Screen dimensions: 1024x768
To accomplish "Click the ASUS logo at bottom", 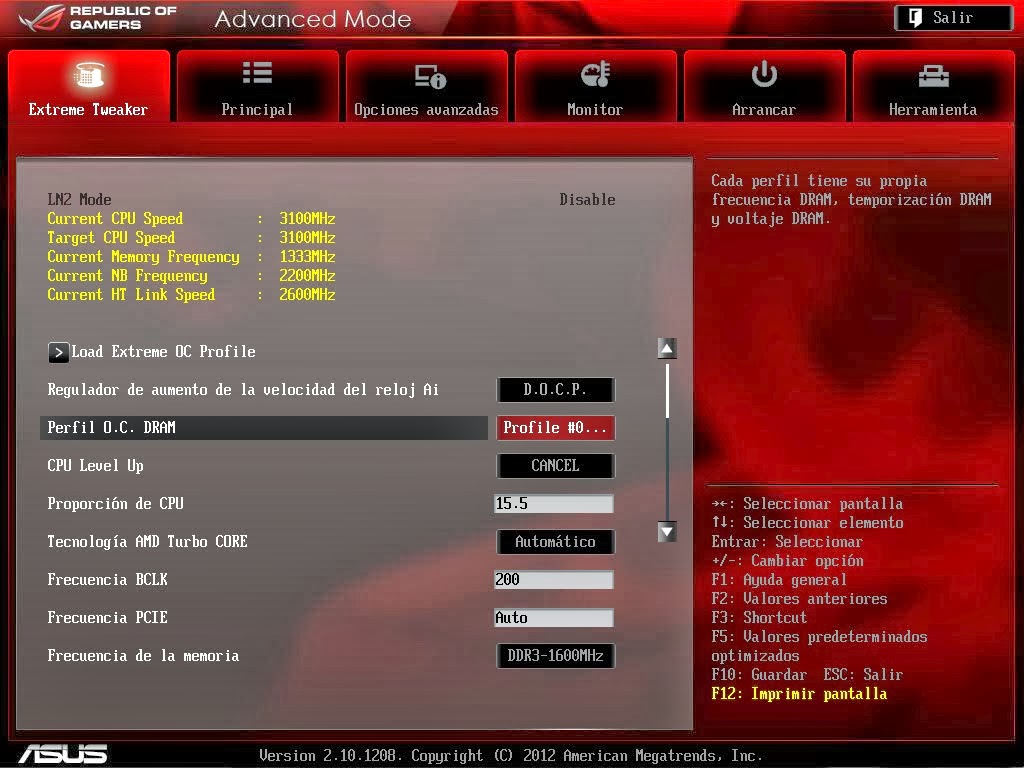I will click(x=63, y=754).
